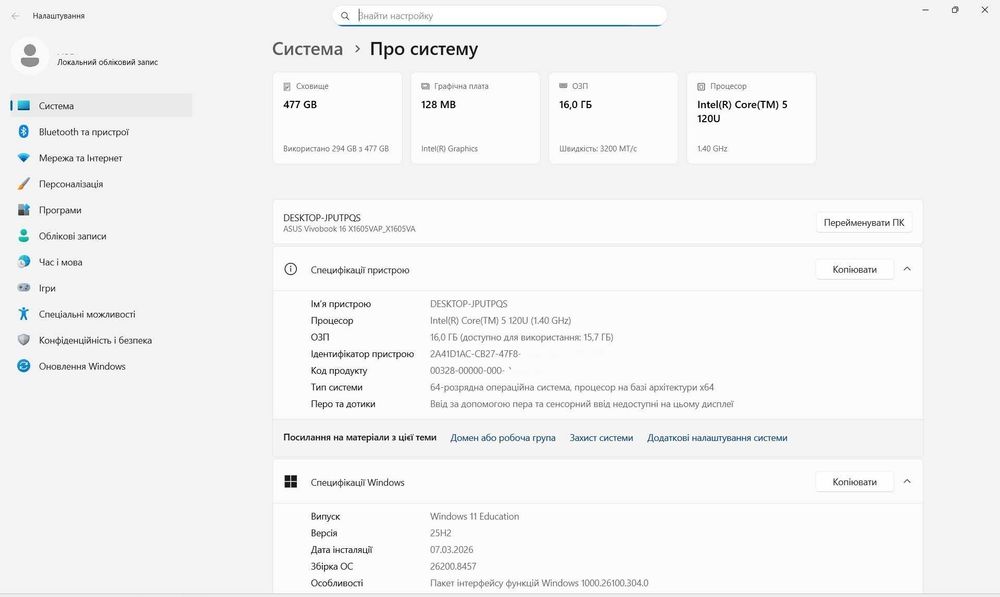Open the Захист системи link
The width and height of the screenshot is (1000, 597).
click(x=601, y=438)
